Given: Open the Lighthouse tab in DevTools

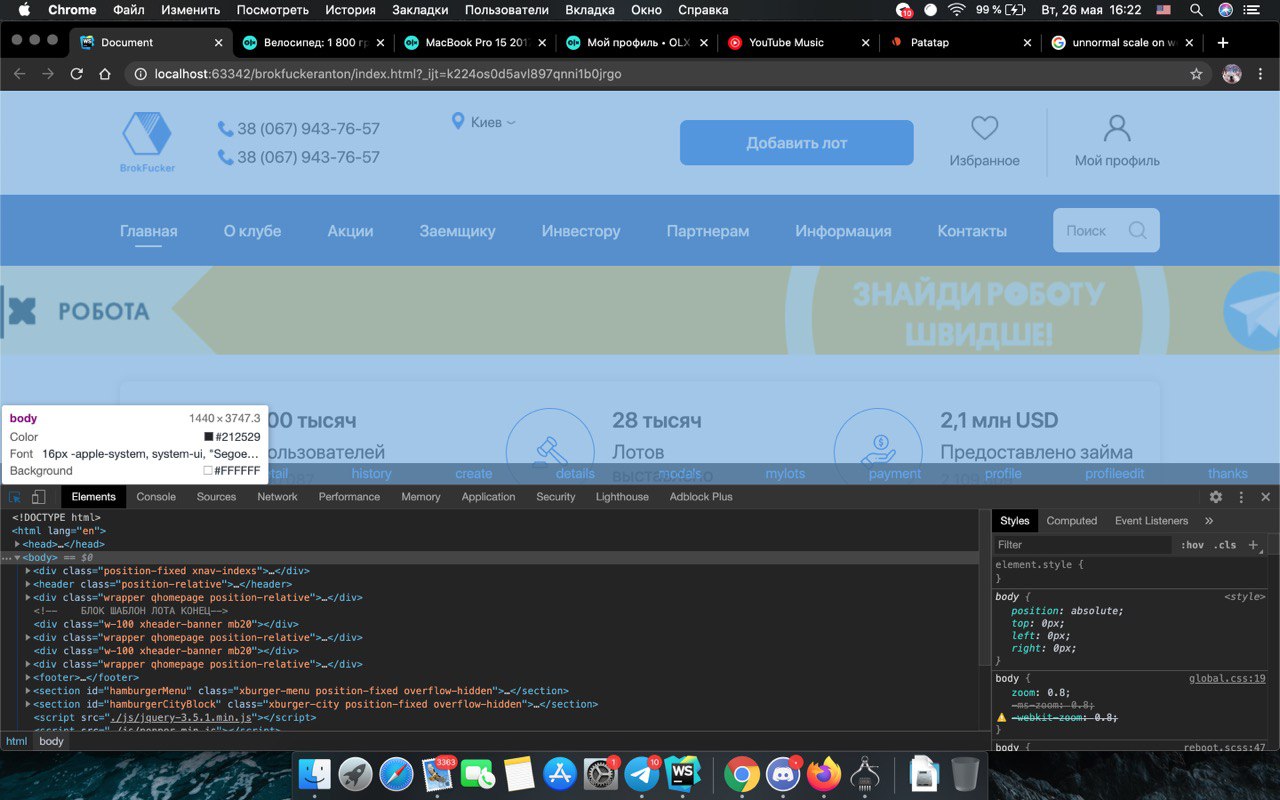Looking at the screenshot, I should [622, 497].
